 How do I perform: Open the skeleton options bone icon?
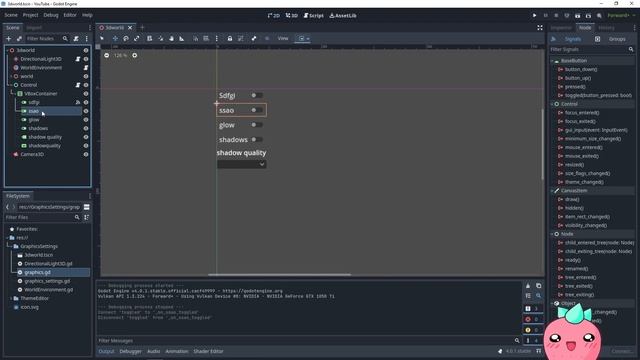click(254, 38)
